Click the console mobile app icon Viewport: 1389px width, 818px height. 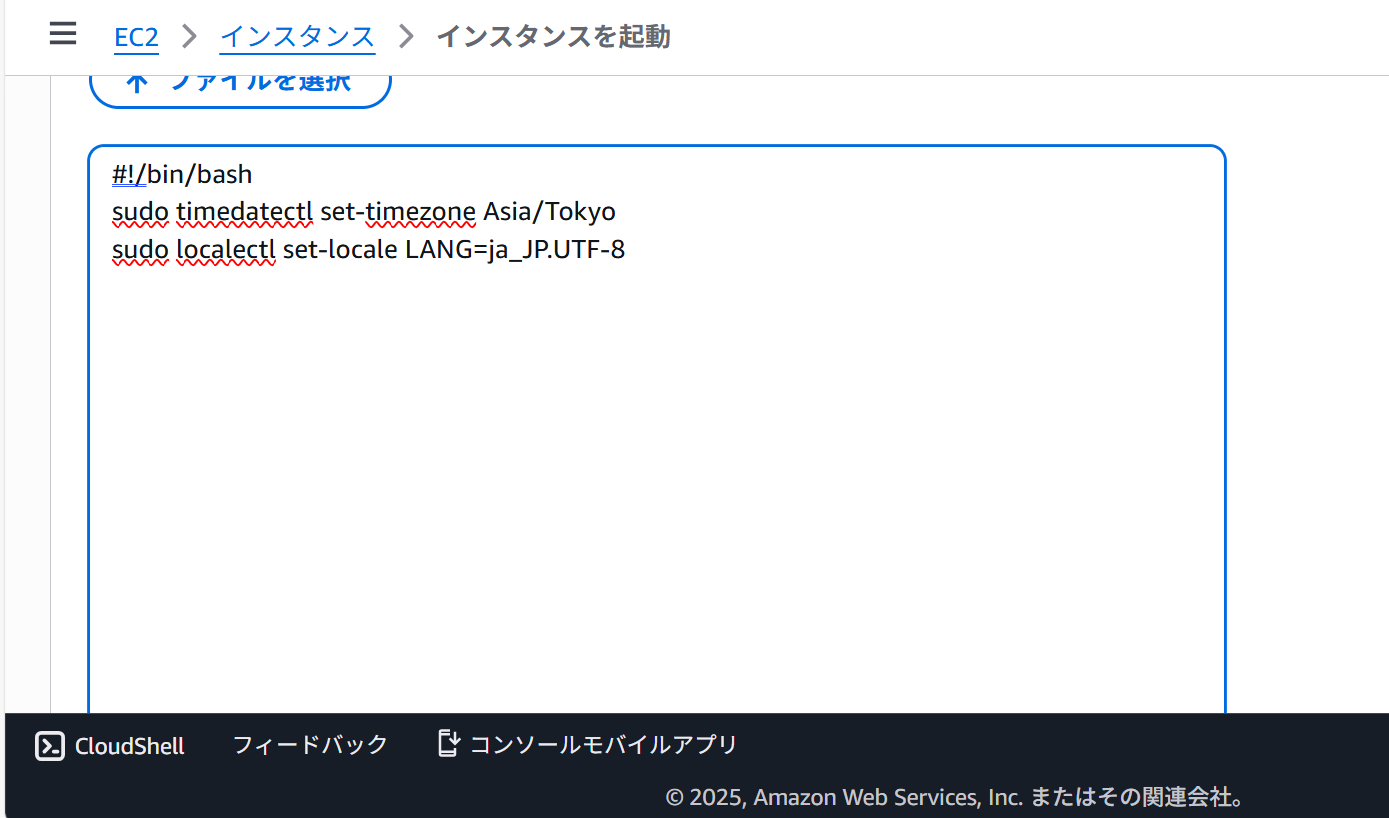449,743
